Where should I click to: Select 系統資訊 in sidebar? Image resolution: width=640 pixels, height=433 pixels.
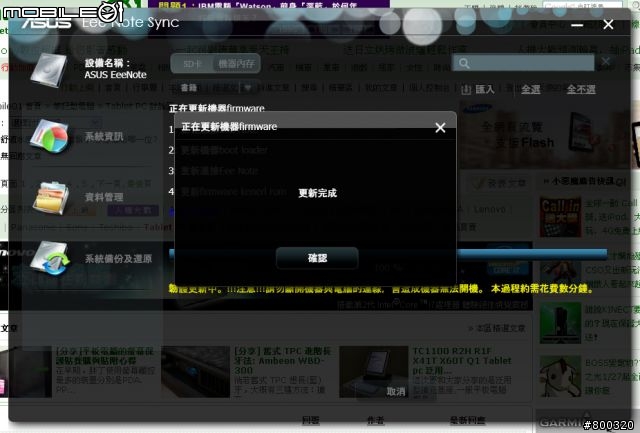tap(104, 137)
